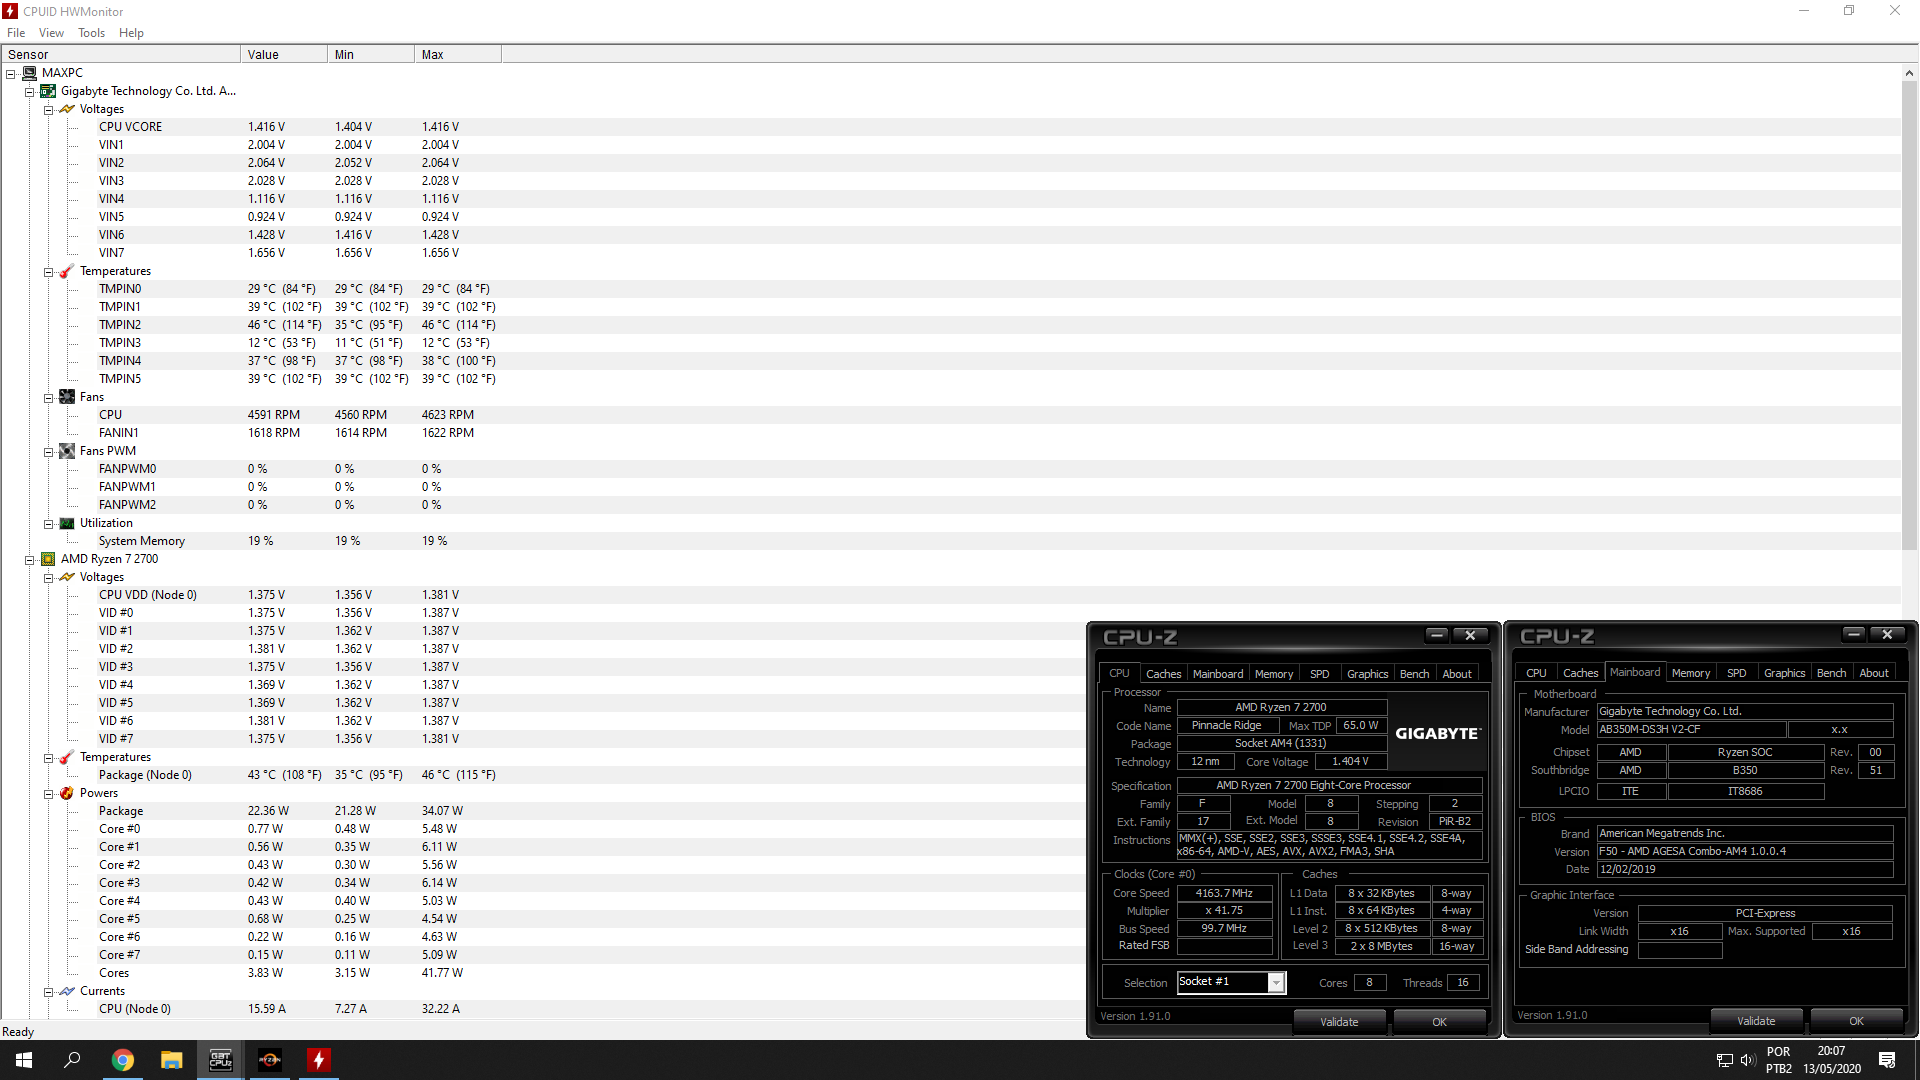The width and height of the screenshot is (1920, 1080).
Task: Open the View menu
Action: click(x=51, y=33)
